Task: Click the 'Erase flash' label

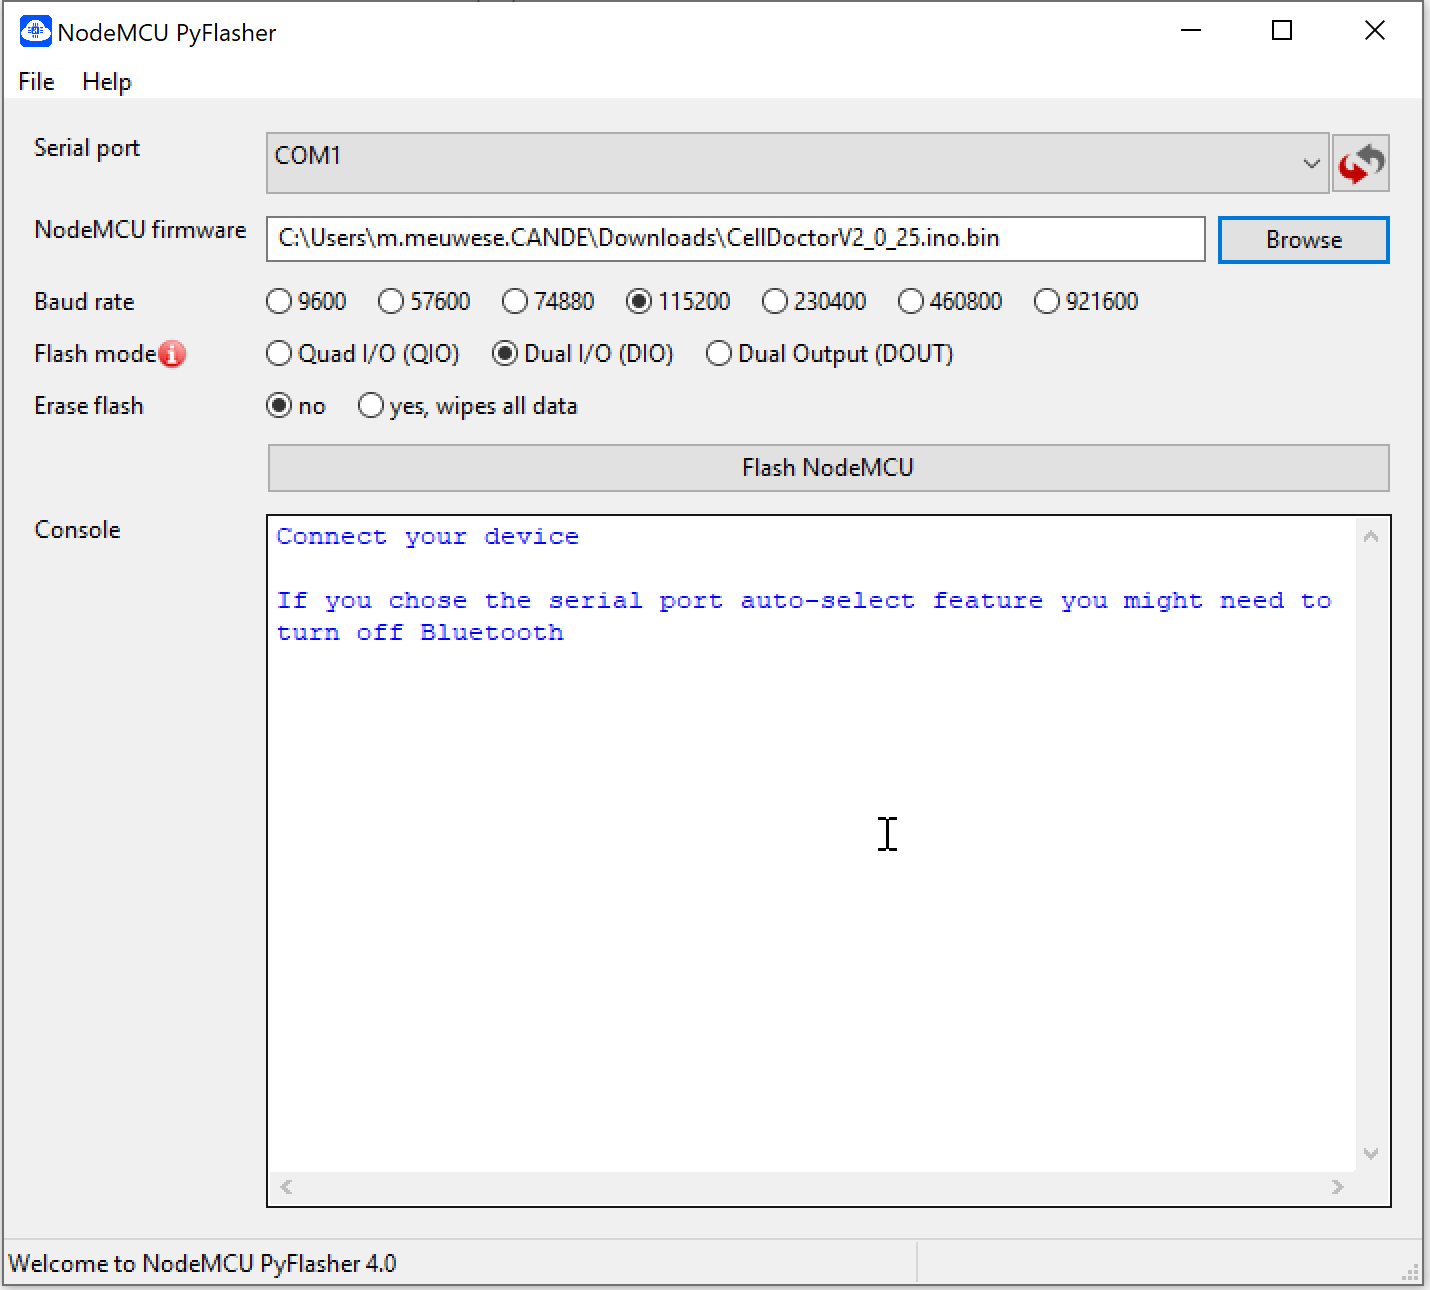Action: tap(89, 406)
